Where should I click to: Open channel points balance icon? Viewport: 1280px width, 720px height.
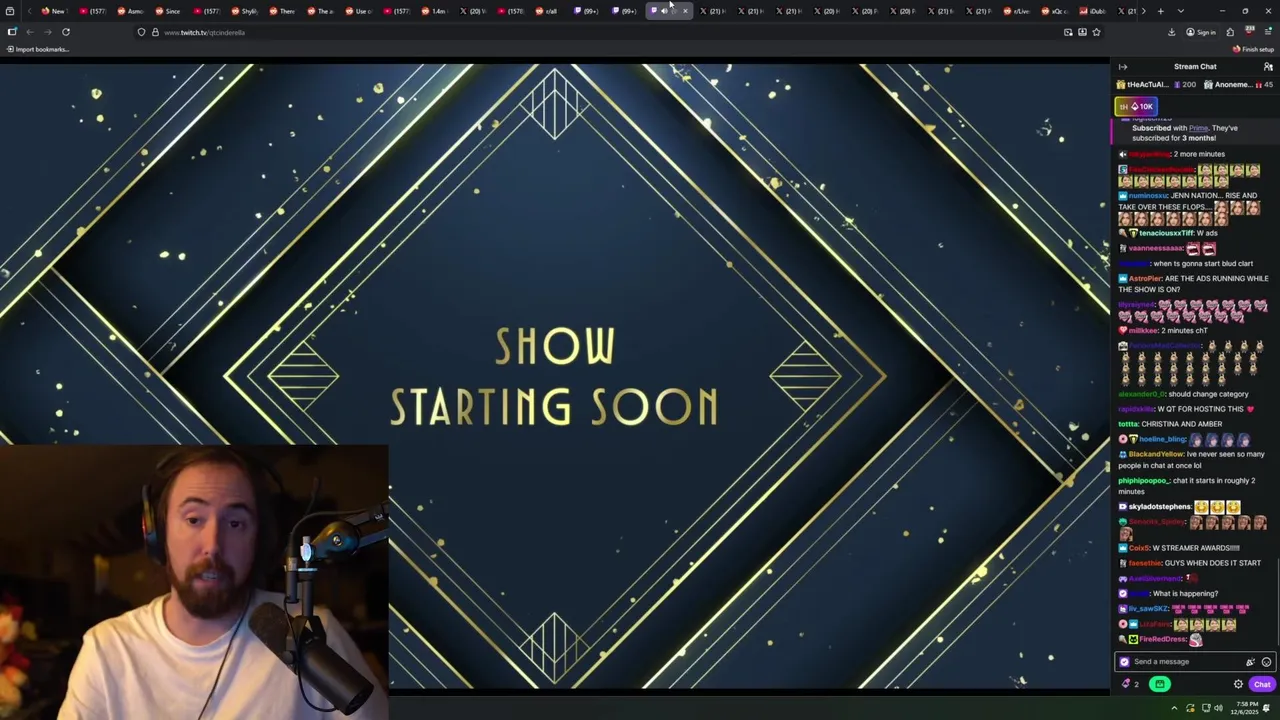(x=1129, y=684)
